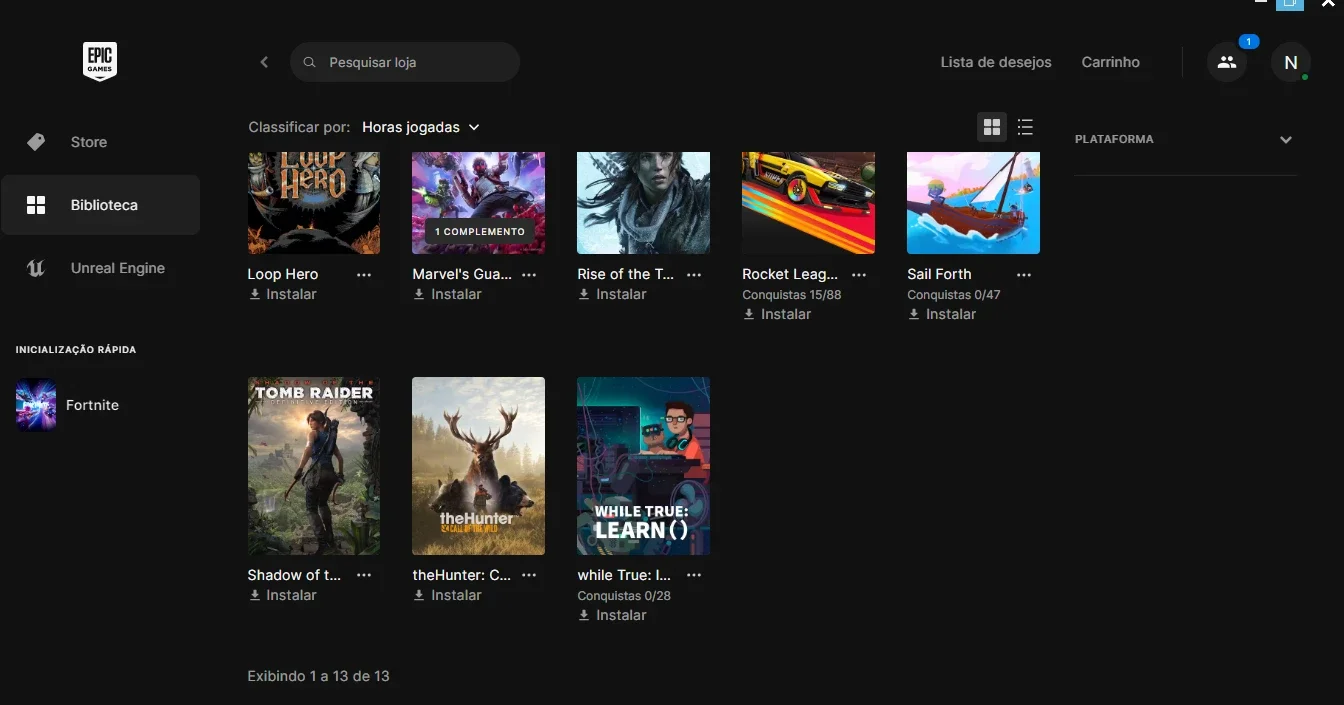The width and height of the screenshot is (1344, 705).
Task: Click the Loop Hero title text
Action: point(283,274)
